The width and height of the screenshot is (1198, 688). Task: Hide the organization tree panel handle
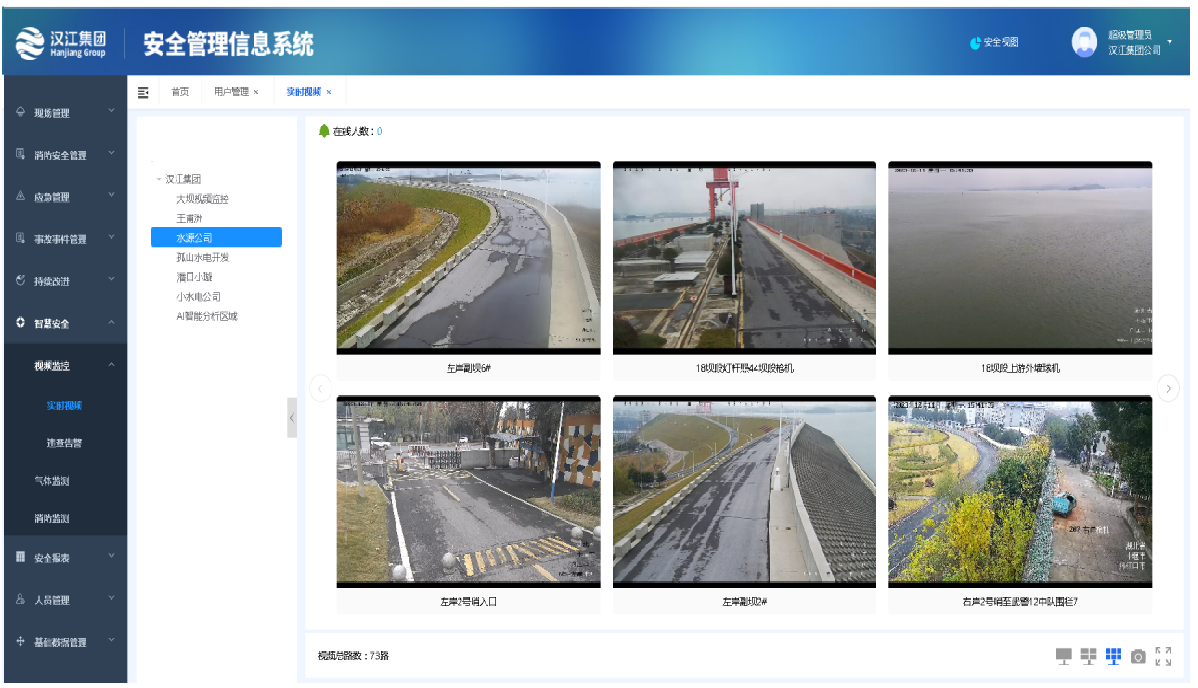pyautogui.click(x=292, y=417)
